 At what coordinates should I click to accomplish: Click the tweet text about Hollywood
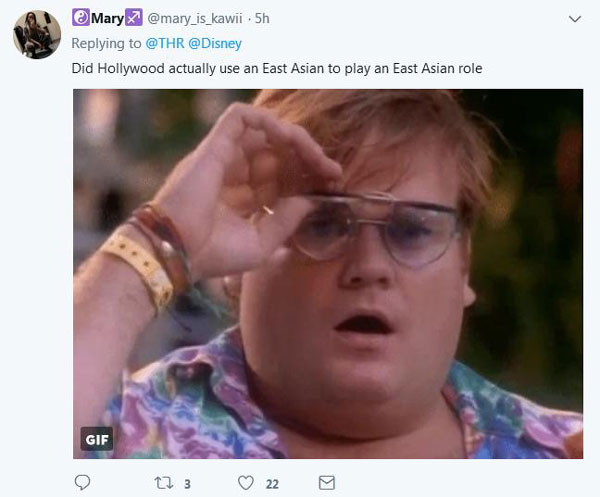(277, 68)
